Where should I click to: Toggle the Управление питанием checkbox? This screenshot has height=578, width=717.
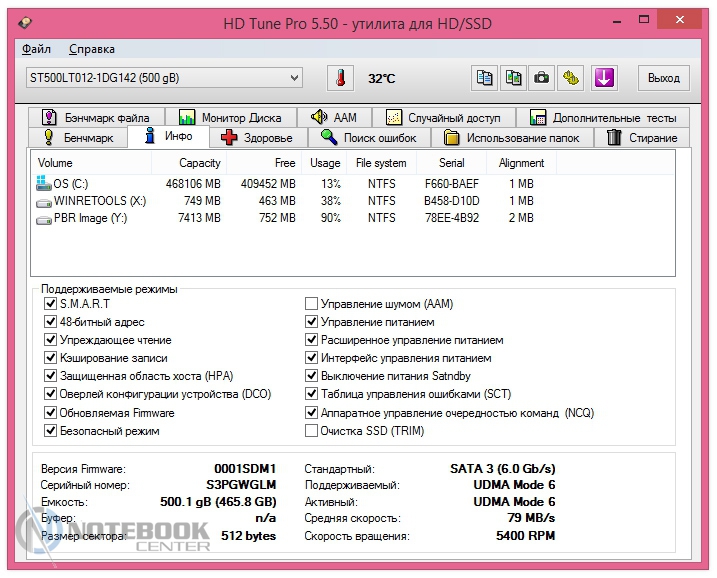coord(311,322)
